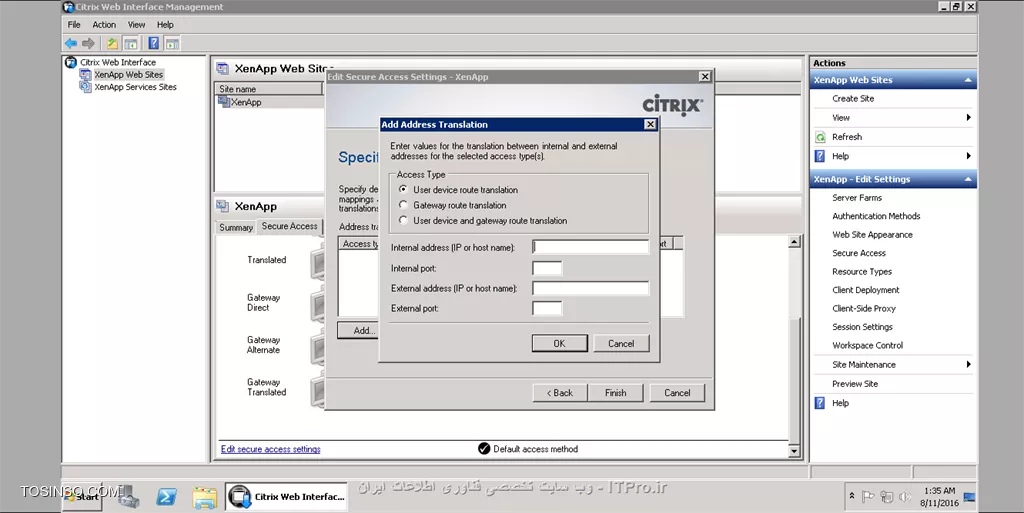Viewport: 1024px width, 513px height.
Task: Open the Action menu
Action: tap(104, 25)
